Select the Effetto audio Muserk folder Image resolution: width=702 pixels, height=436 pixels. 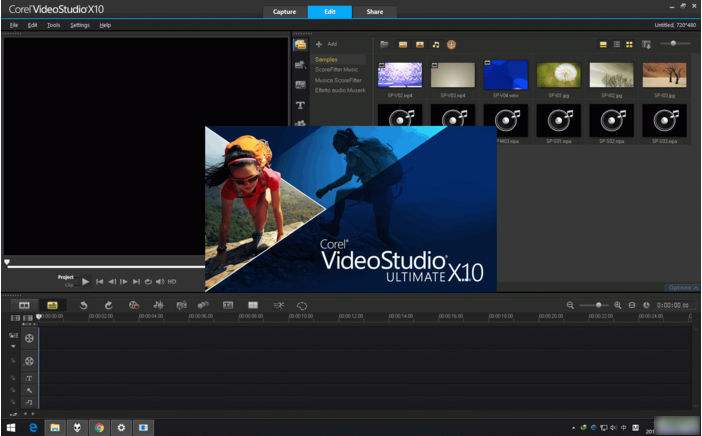(339, 90)
